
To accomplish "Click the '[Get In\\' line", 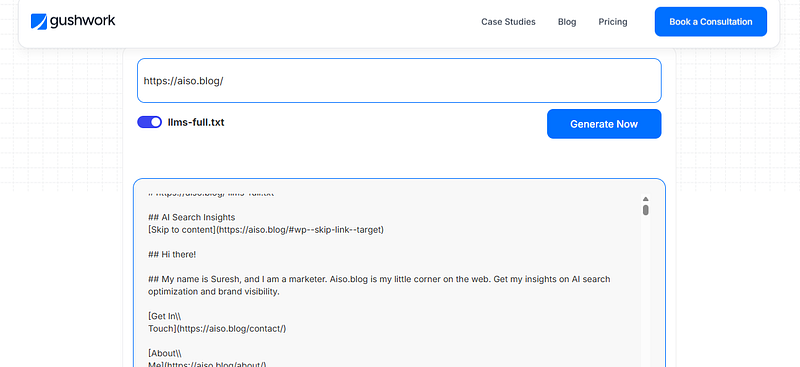I will coord(164,316).
